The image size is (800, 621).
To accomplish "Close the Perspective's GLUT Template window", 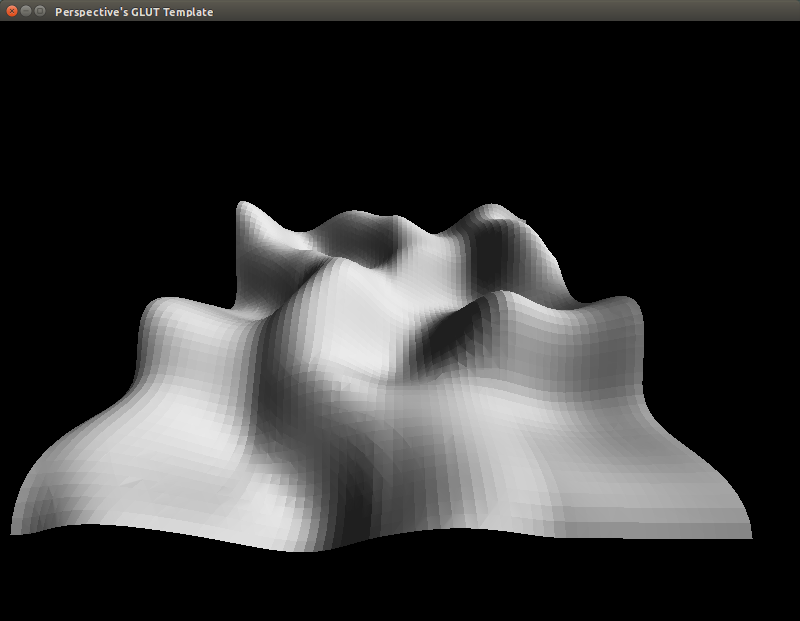I will [12, 11].
